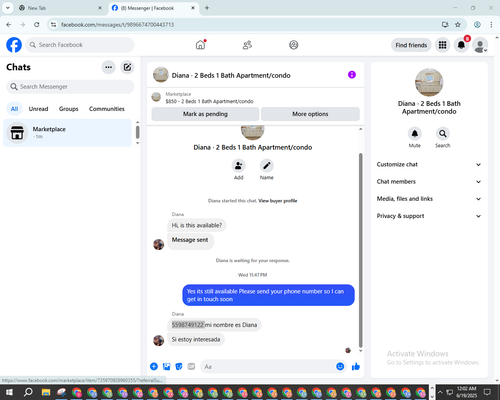This screenshot has height=400, width=500.
Task: Select the Communities filter tab
Action: tap(107, 109)
